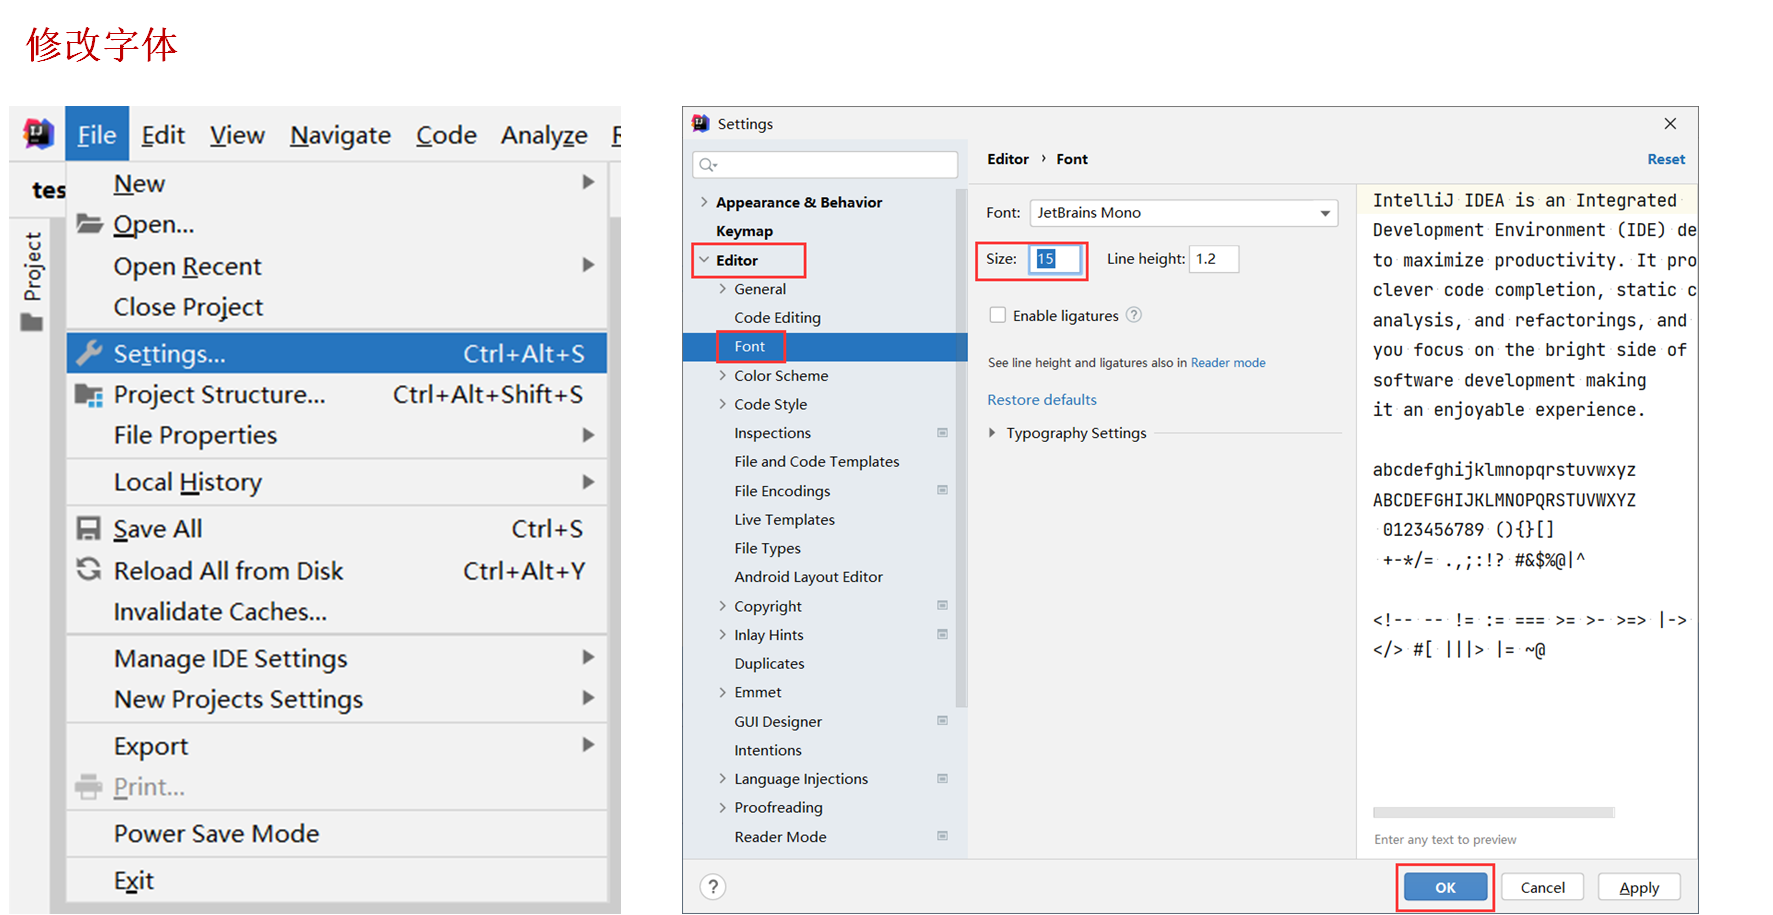1773x915 pixels.
Task: Click the folder icon under the Project tool tab
Action: click(32, 323)
